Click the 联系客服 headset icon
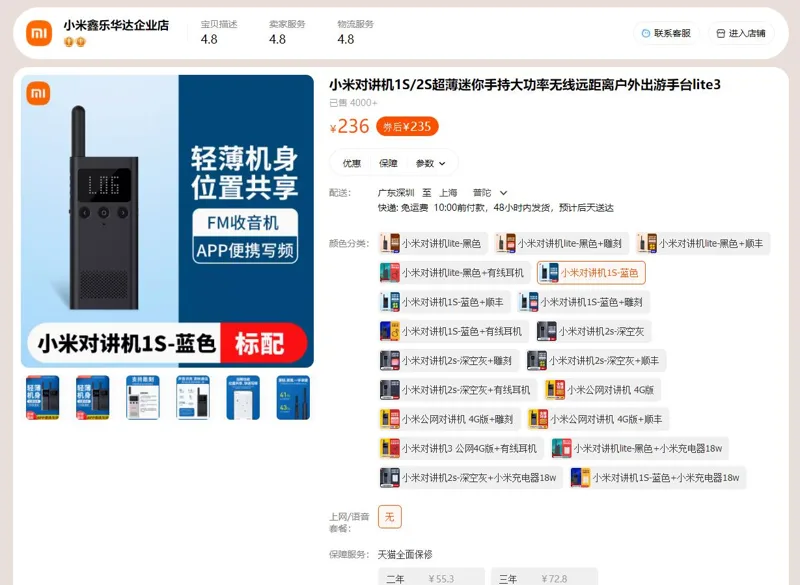This screenshot has width=800, height=585. click(645, 33)
